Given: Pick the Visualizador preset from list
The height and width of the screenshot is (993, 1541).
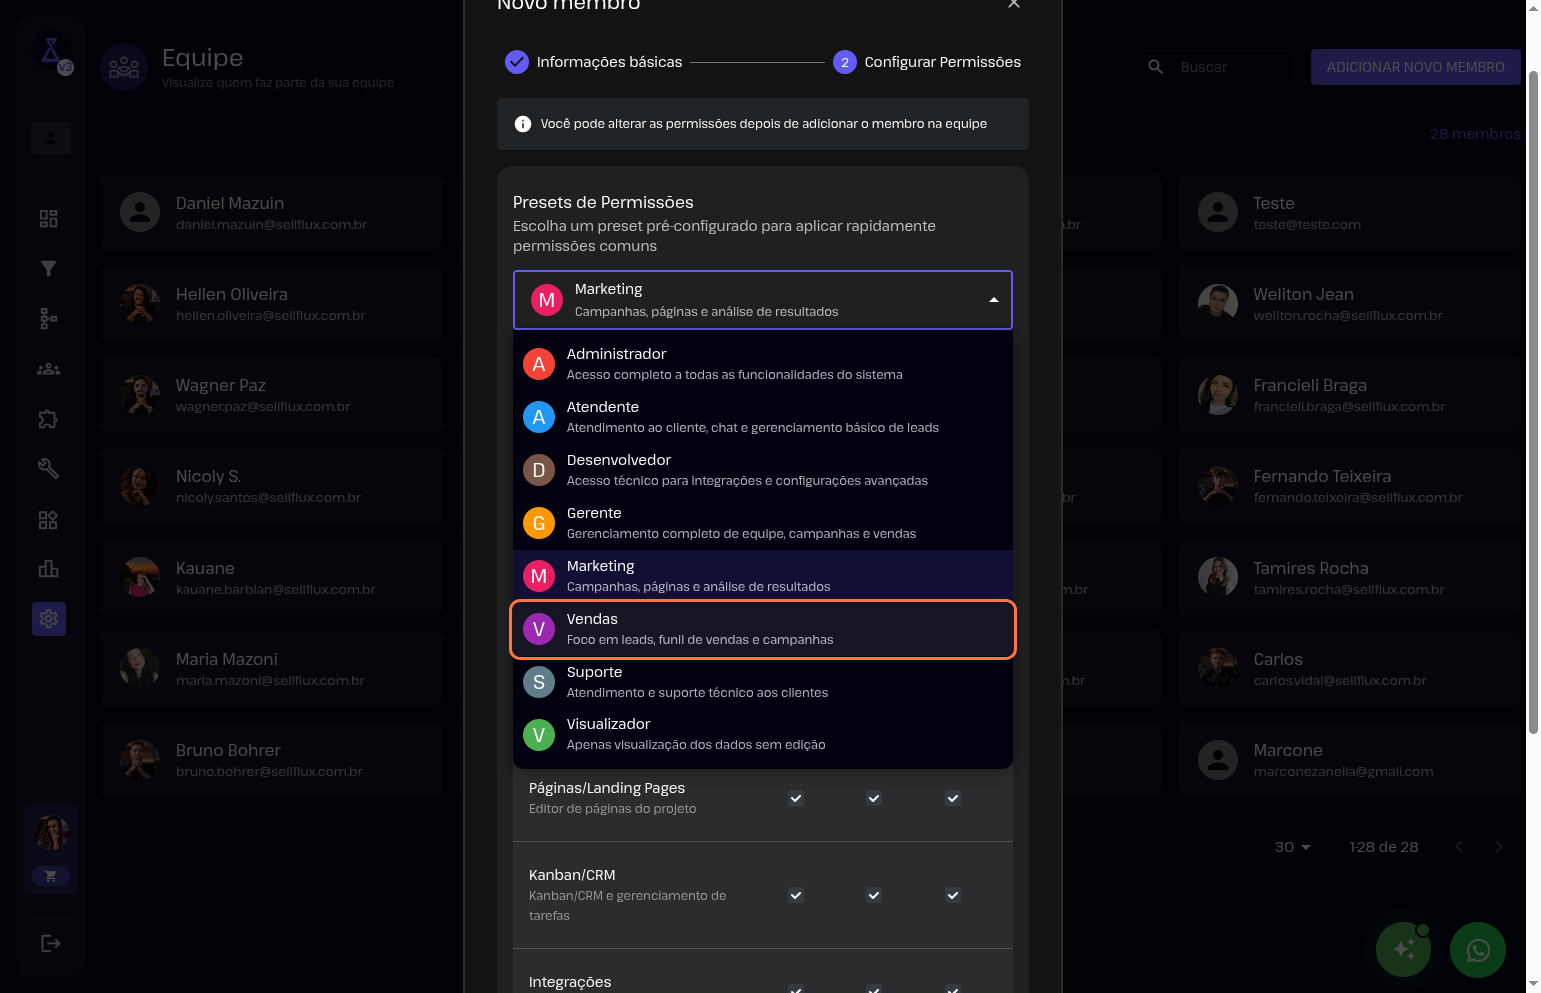Looking at the screenshot, I should (762, 734).
